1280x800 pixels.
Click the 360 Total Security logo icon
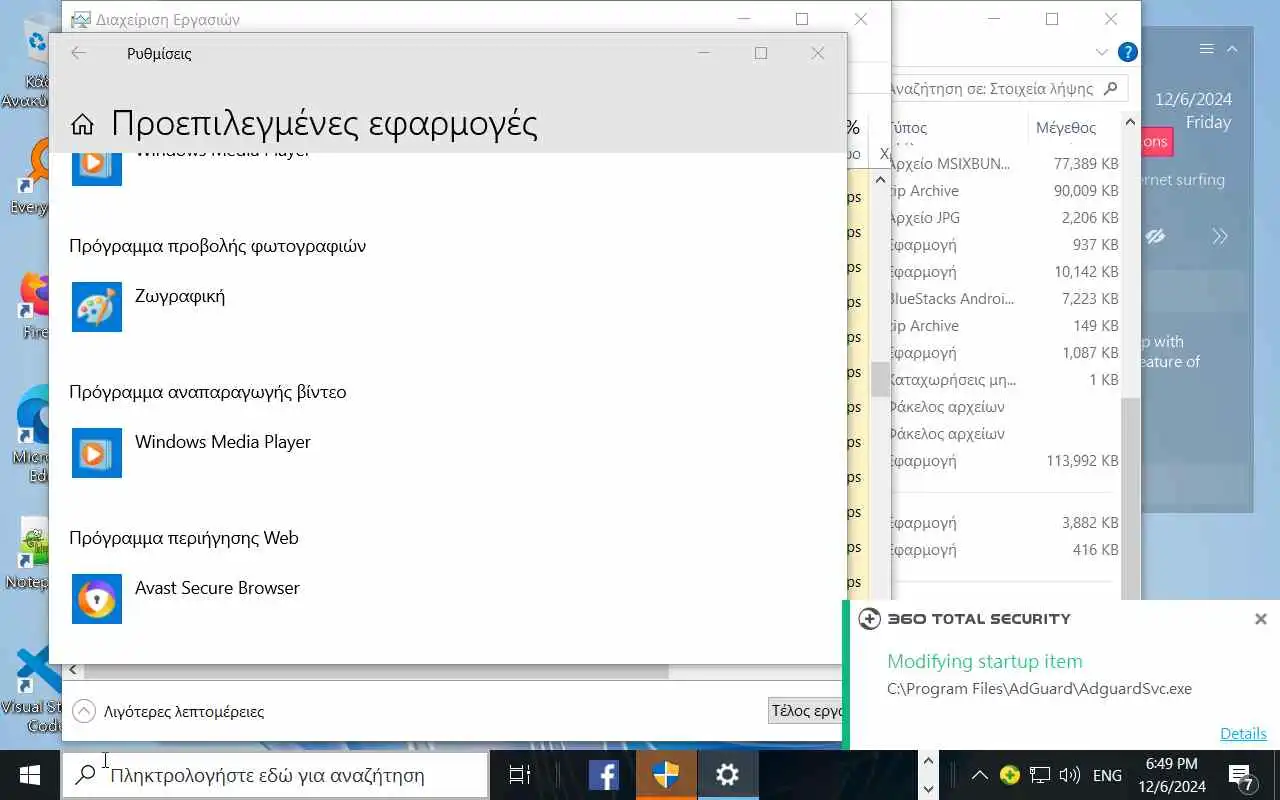870,619
